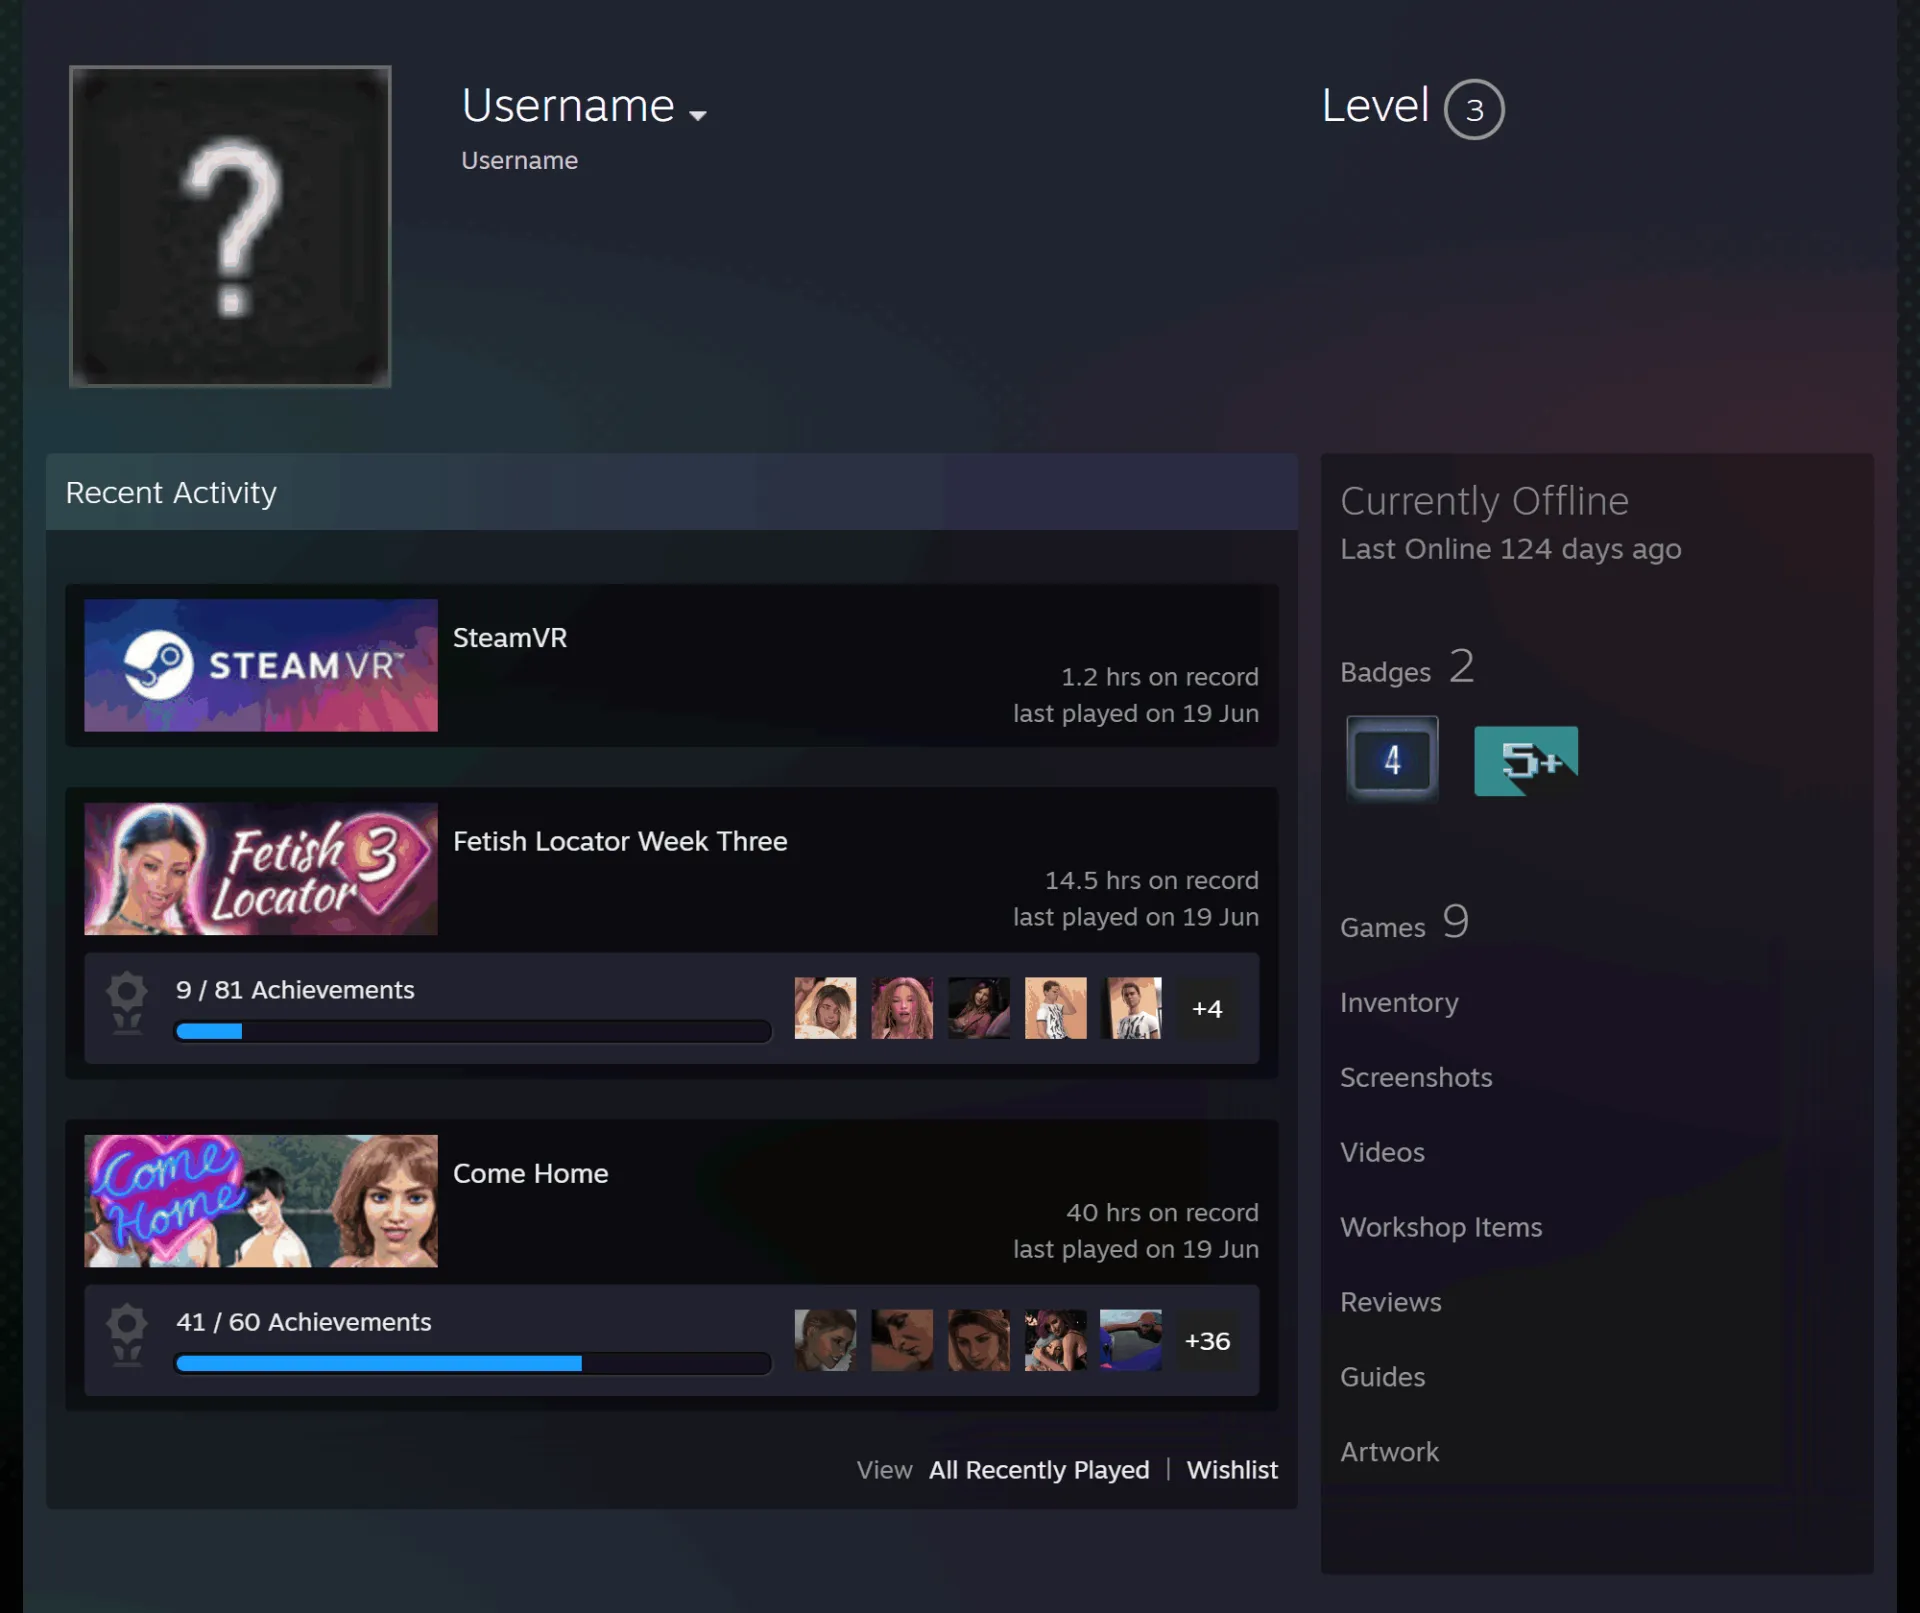1920x1613 pixels.
Task: Open the Videos link
Action: coord(1382,1153)
